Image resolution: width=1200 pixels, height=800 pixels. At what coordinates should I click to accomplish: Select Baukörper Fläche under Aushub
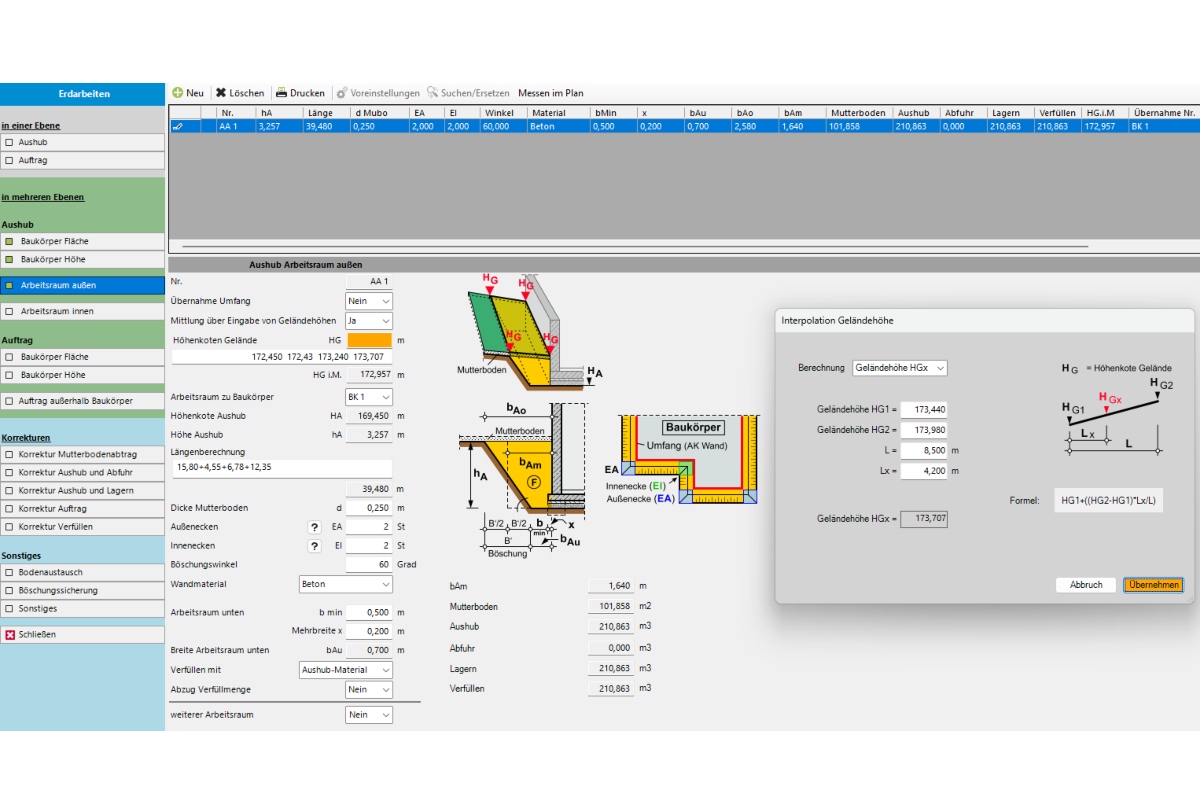tap(82, 242)
